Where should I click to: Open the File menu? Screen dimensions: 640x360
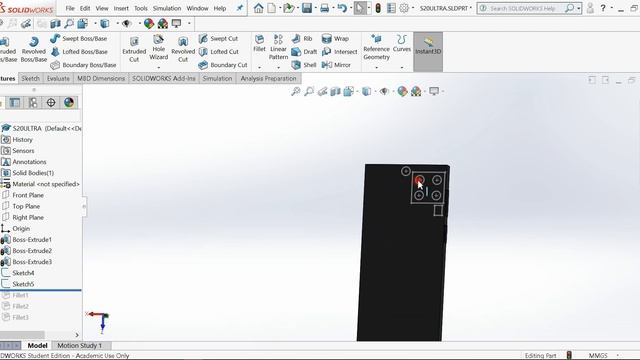(70, 8)
